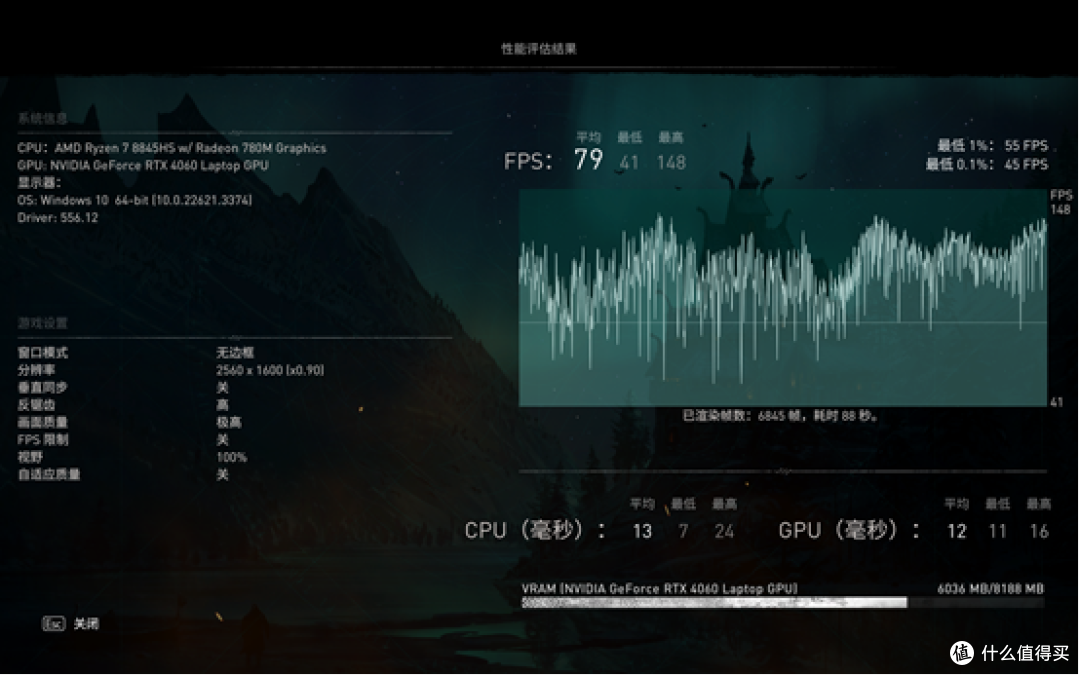Click the 垂直同步 setting label
1080x676 pixels.
pyautogui.click(x=43, y=387)
